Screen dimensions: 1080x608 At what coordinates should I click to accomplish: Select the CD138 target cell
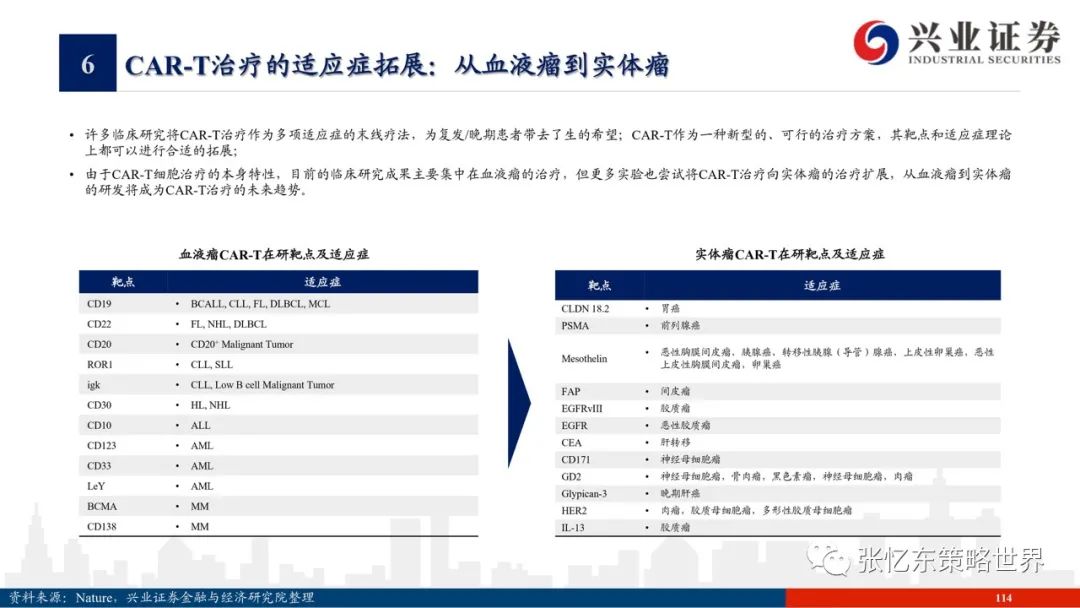coord(102,527)
